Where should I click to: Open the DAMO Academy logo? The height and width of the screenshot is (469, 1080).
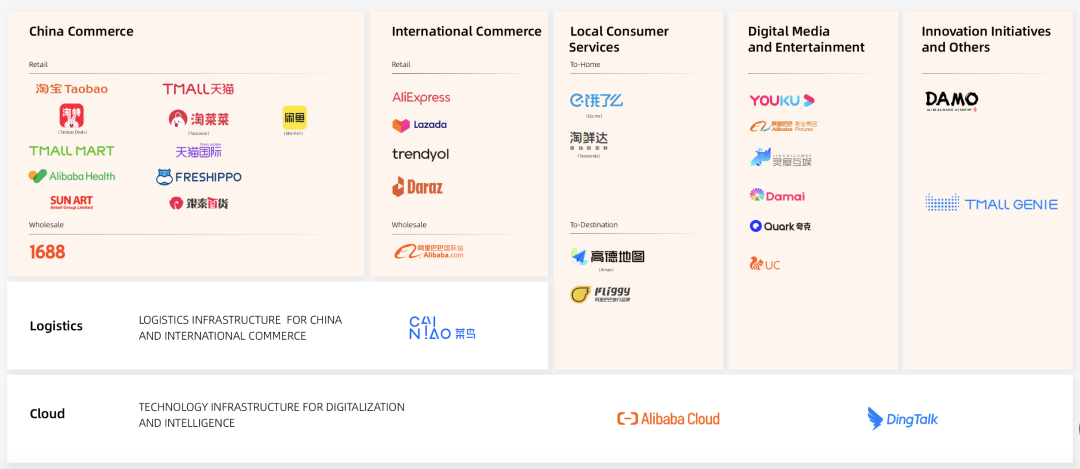951,101
